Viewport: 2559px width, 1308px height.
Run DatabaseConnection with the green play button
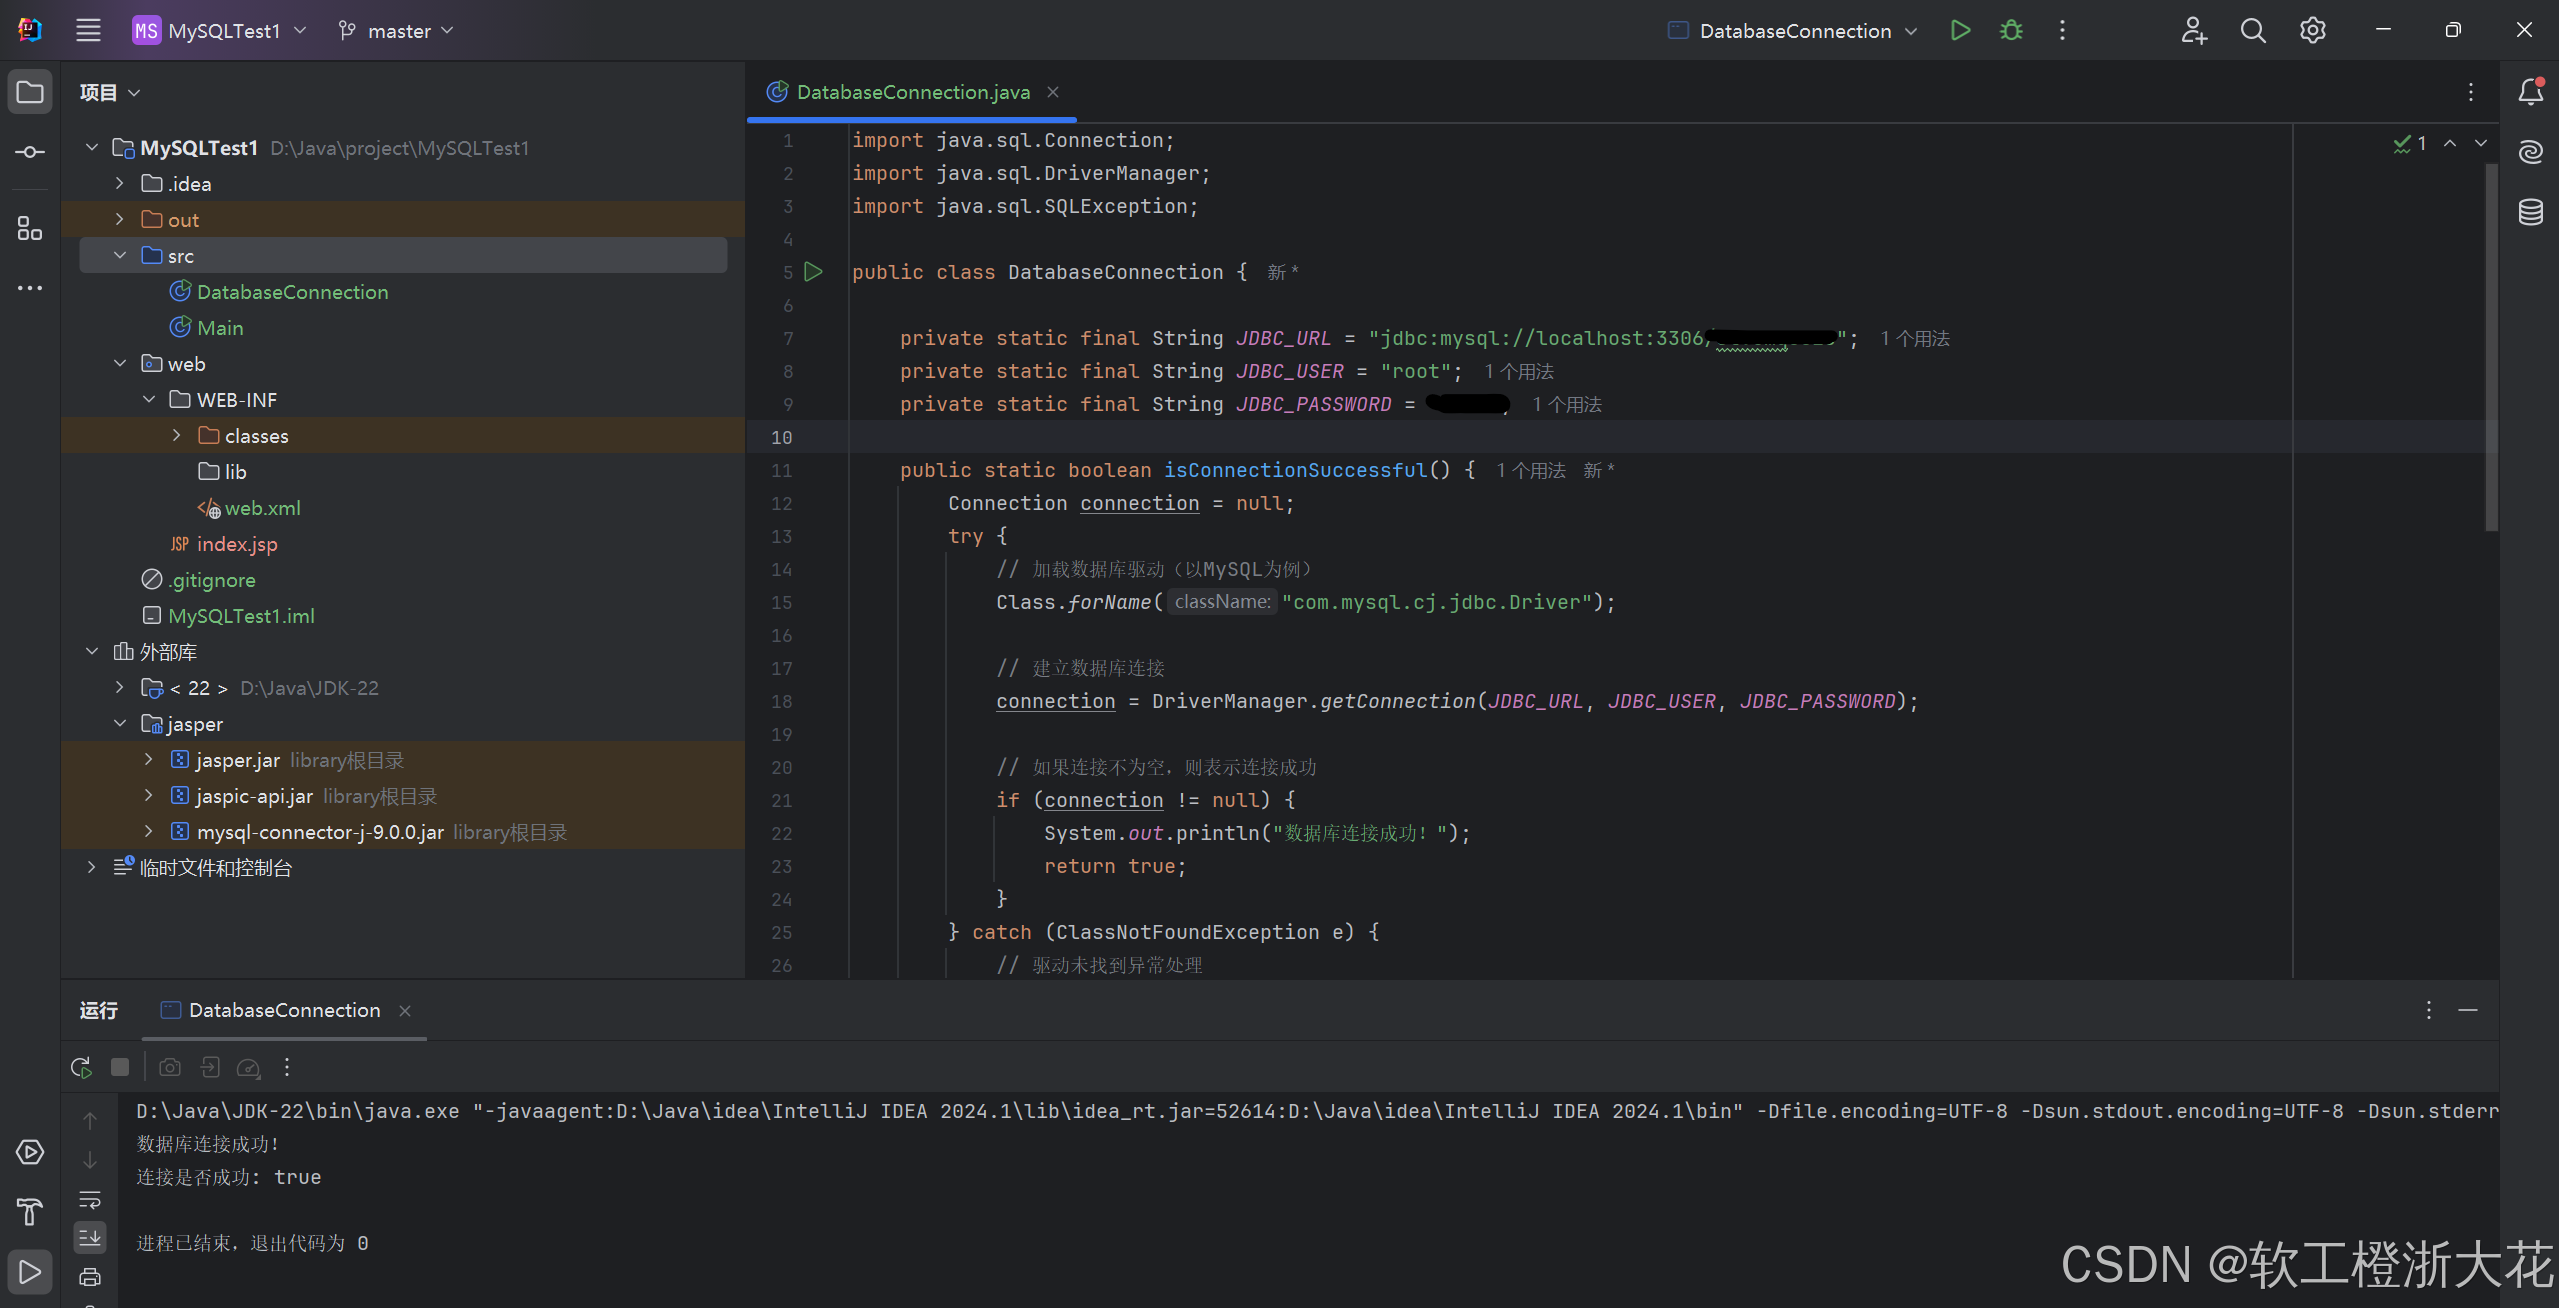[1960, 30]
